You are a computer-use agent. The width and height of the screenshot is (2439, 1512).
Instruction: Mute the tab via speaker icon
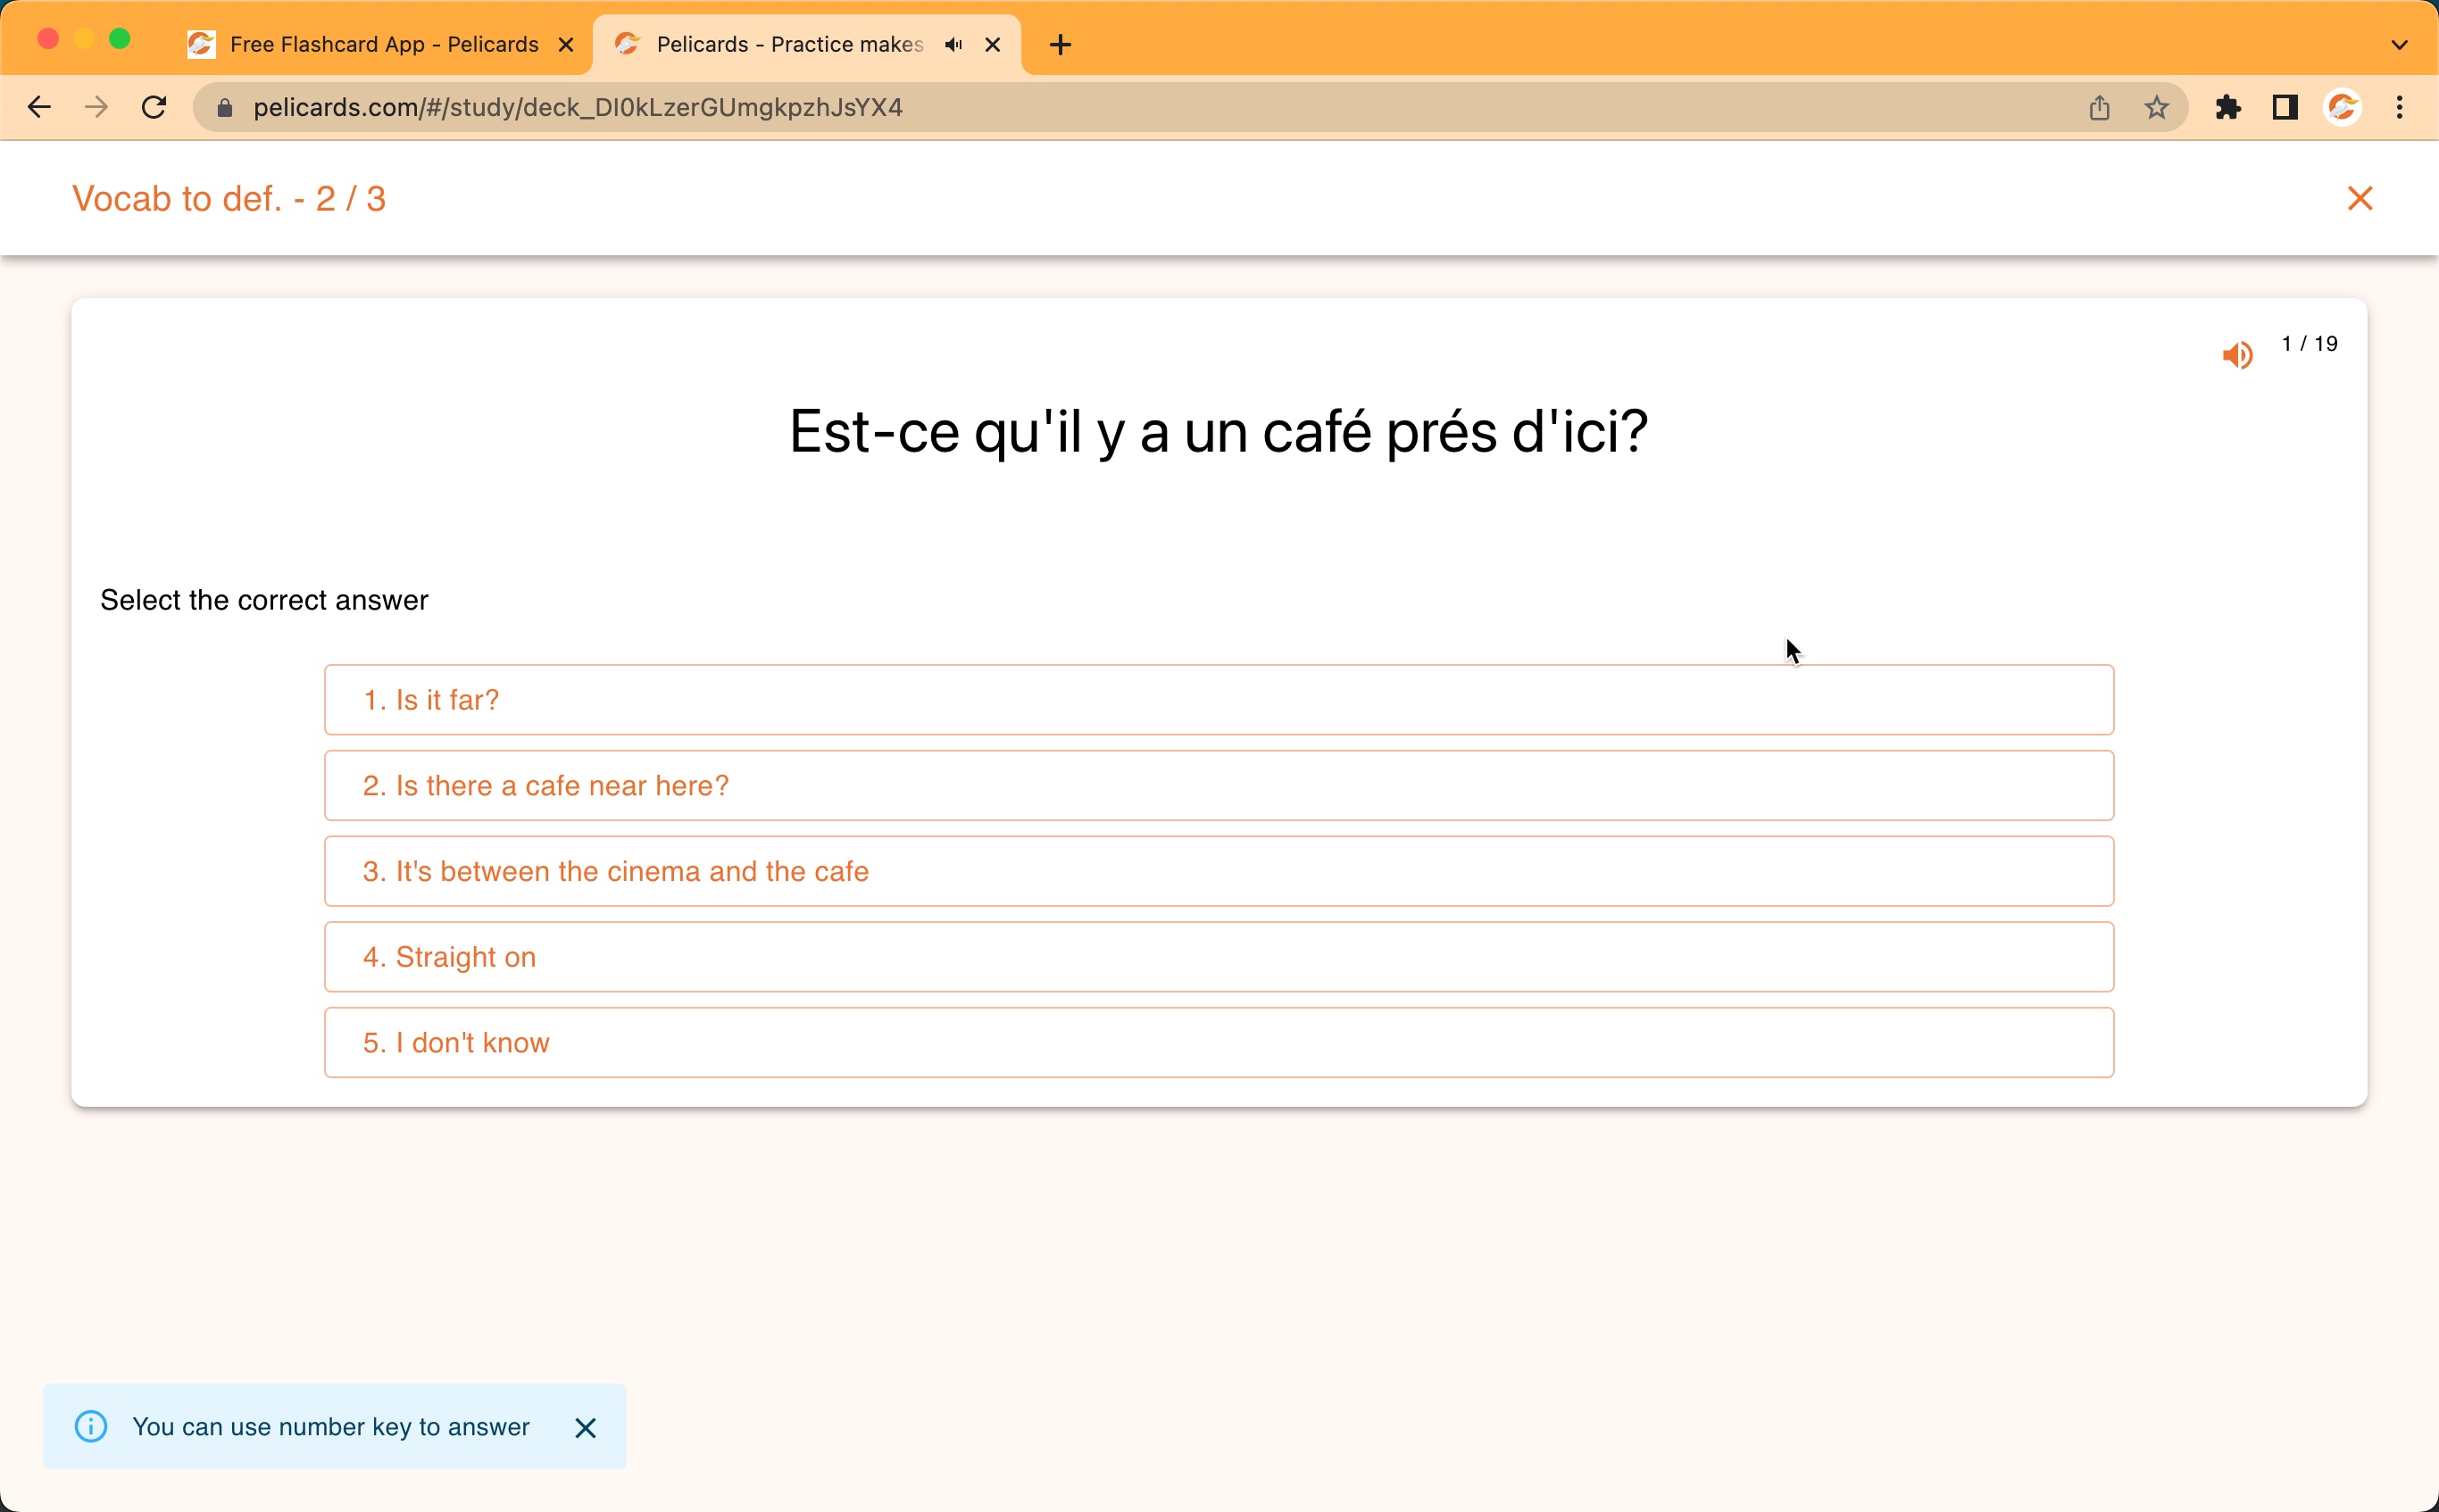tap(953, 44)
